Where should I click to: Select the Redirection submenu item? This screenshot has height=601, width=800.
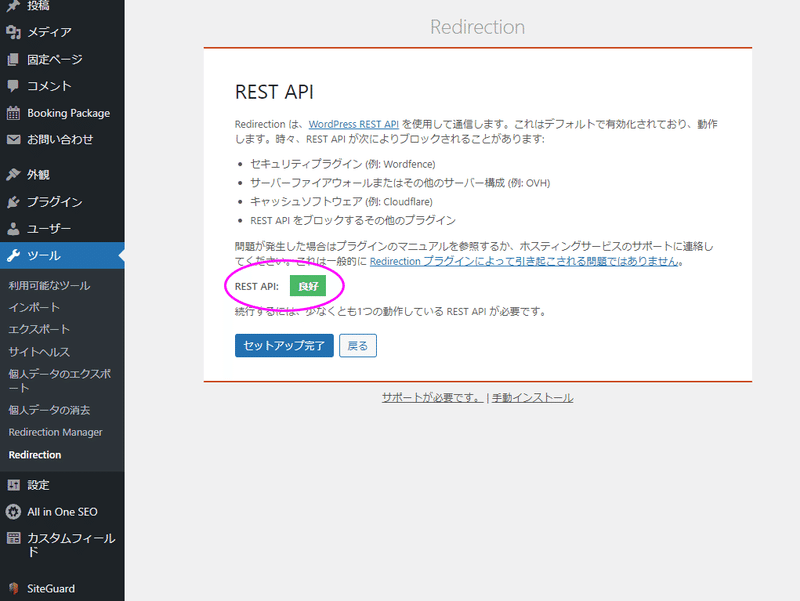tap(35, 455)
